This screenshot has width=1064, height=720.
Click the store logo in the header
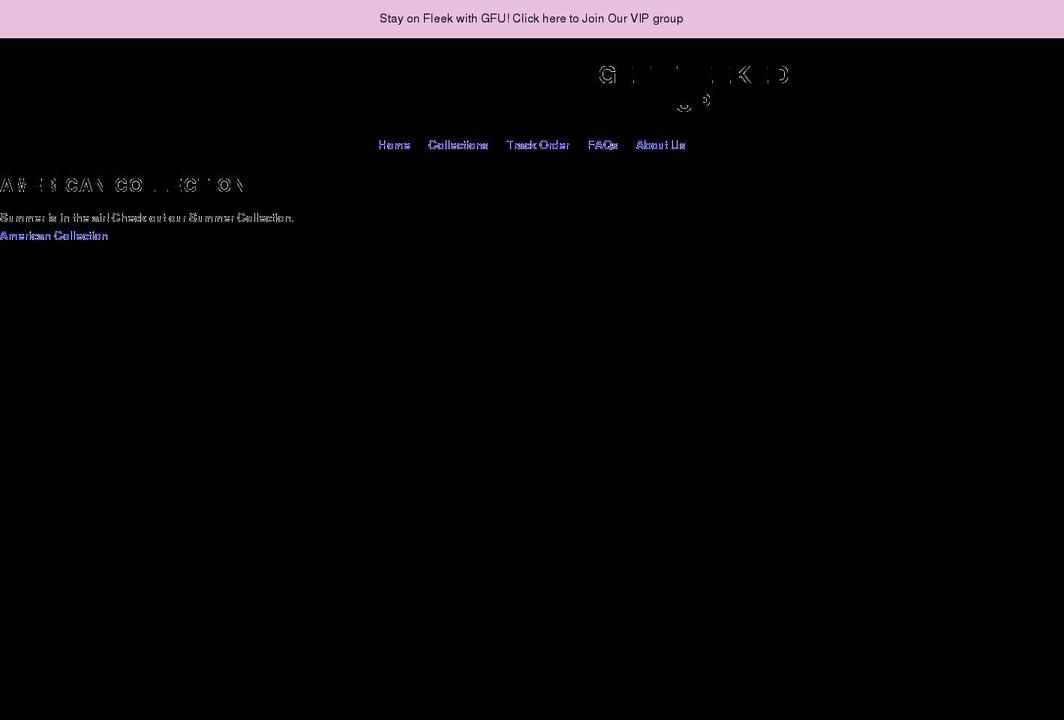[x=694, y=88]
